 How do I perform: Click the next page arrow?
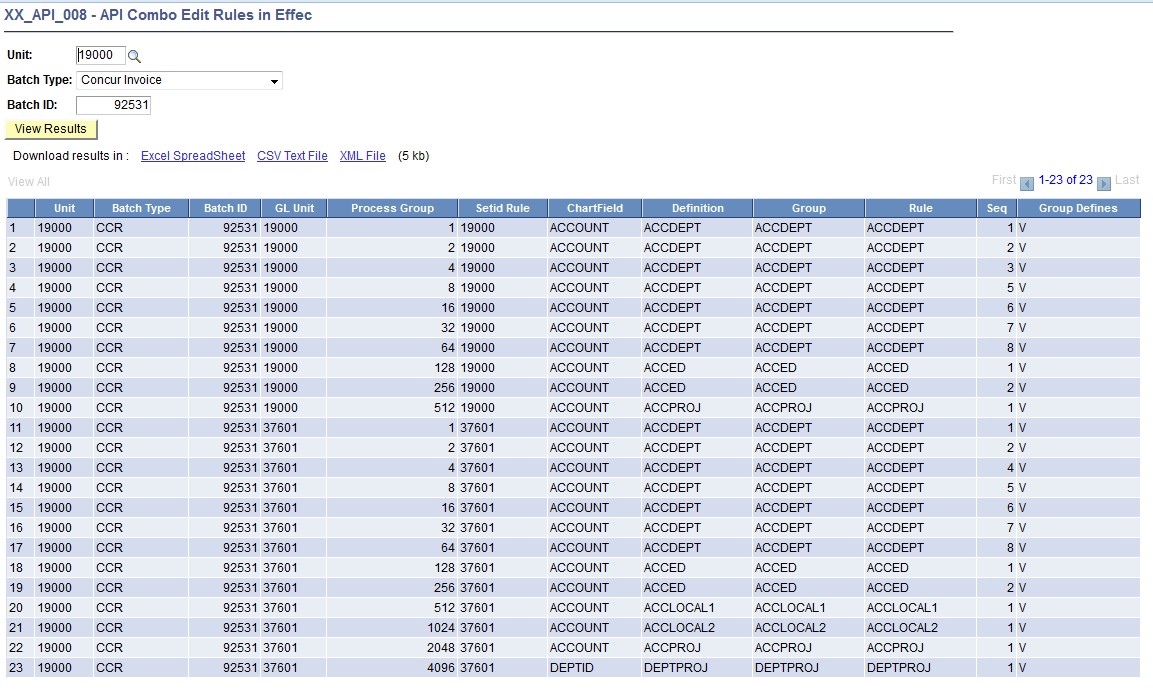click(x=1103, y=180)
